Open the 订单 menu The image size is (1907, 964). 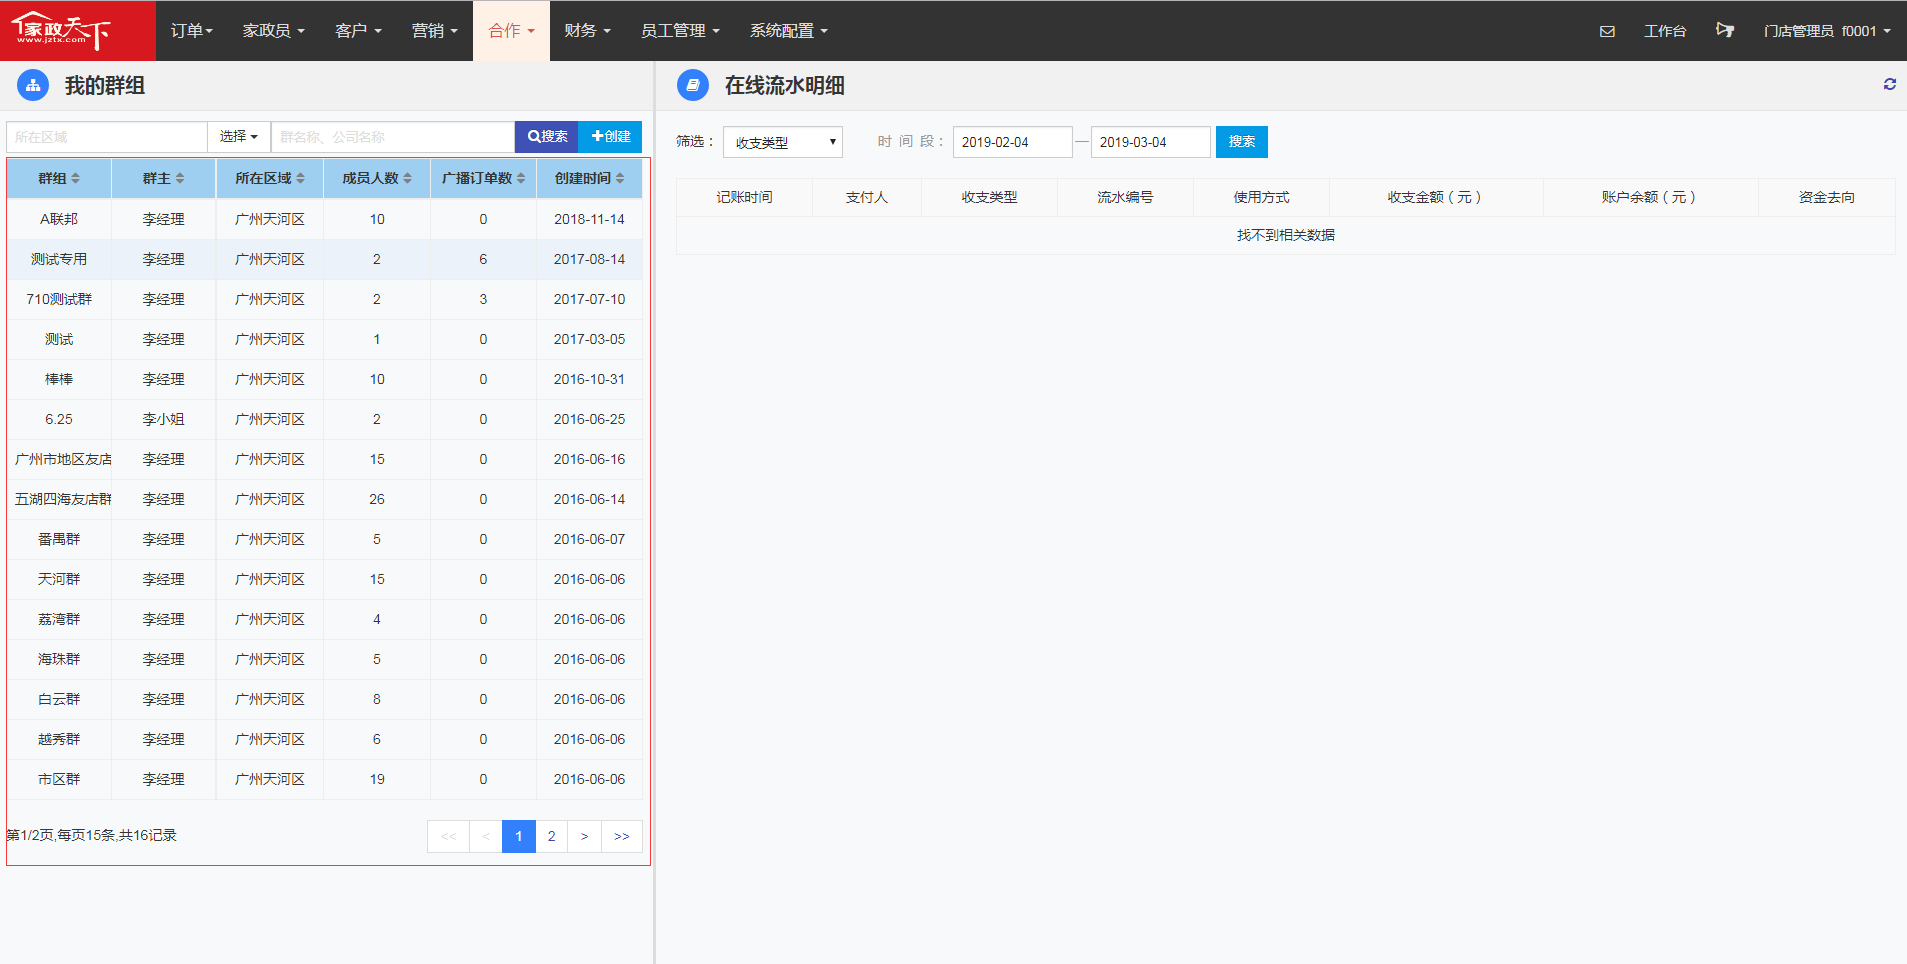coord(192,31)
